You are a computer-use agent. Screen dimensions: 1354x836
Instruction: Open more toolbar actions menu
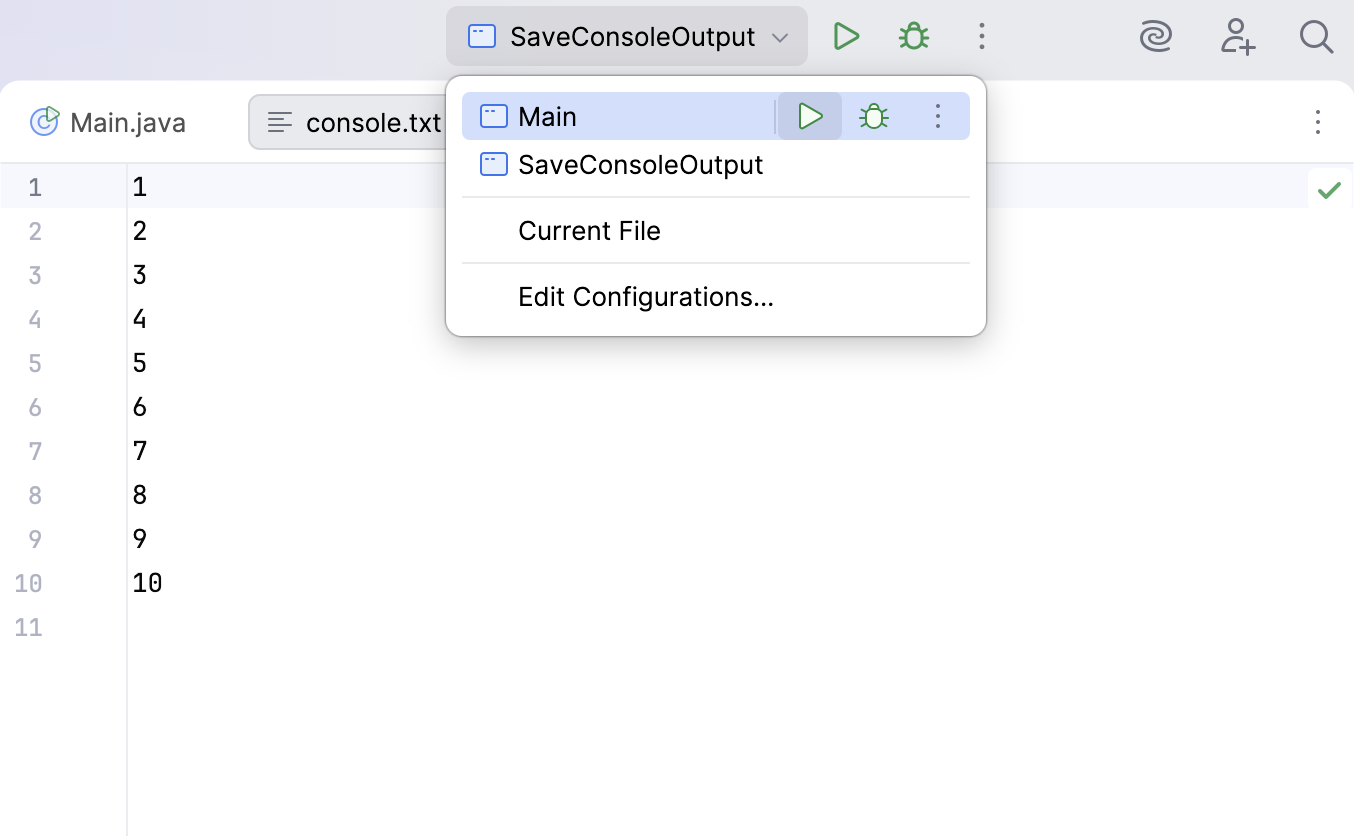(x=982, y=35)
